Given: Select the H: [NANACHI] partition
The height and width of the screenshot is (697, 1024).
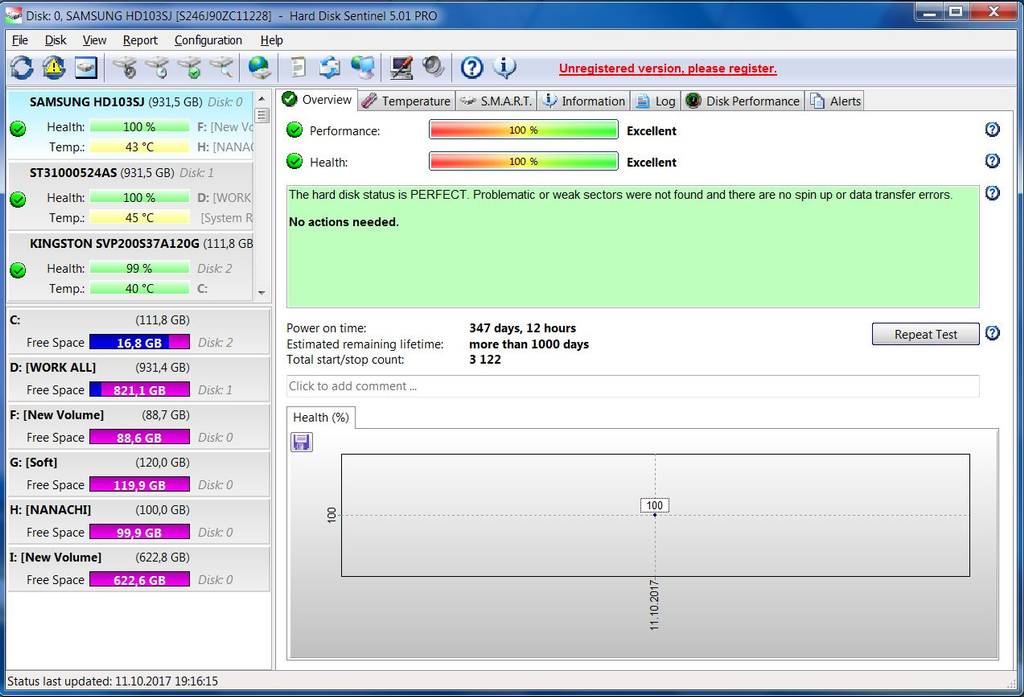Looking at the screenshot, I should click(138, 521).
